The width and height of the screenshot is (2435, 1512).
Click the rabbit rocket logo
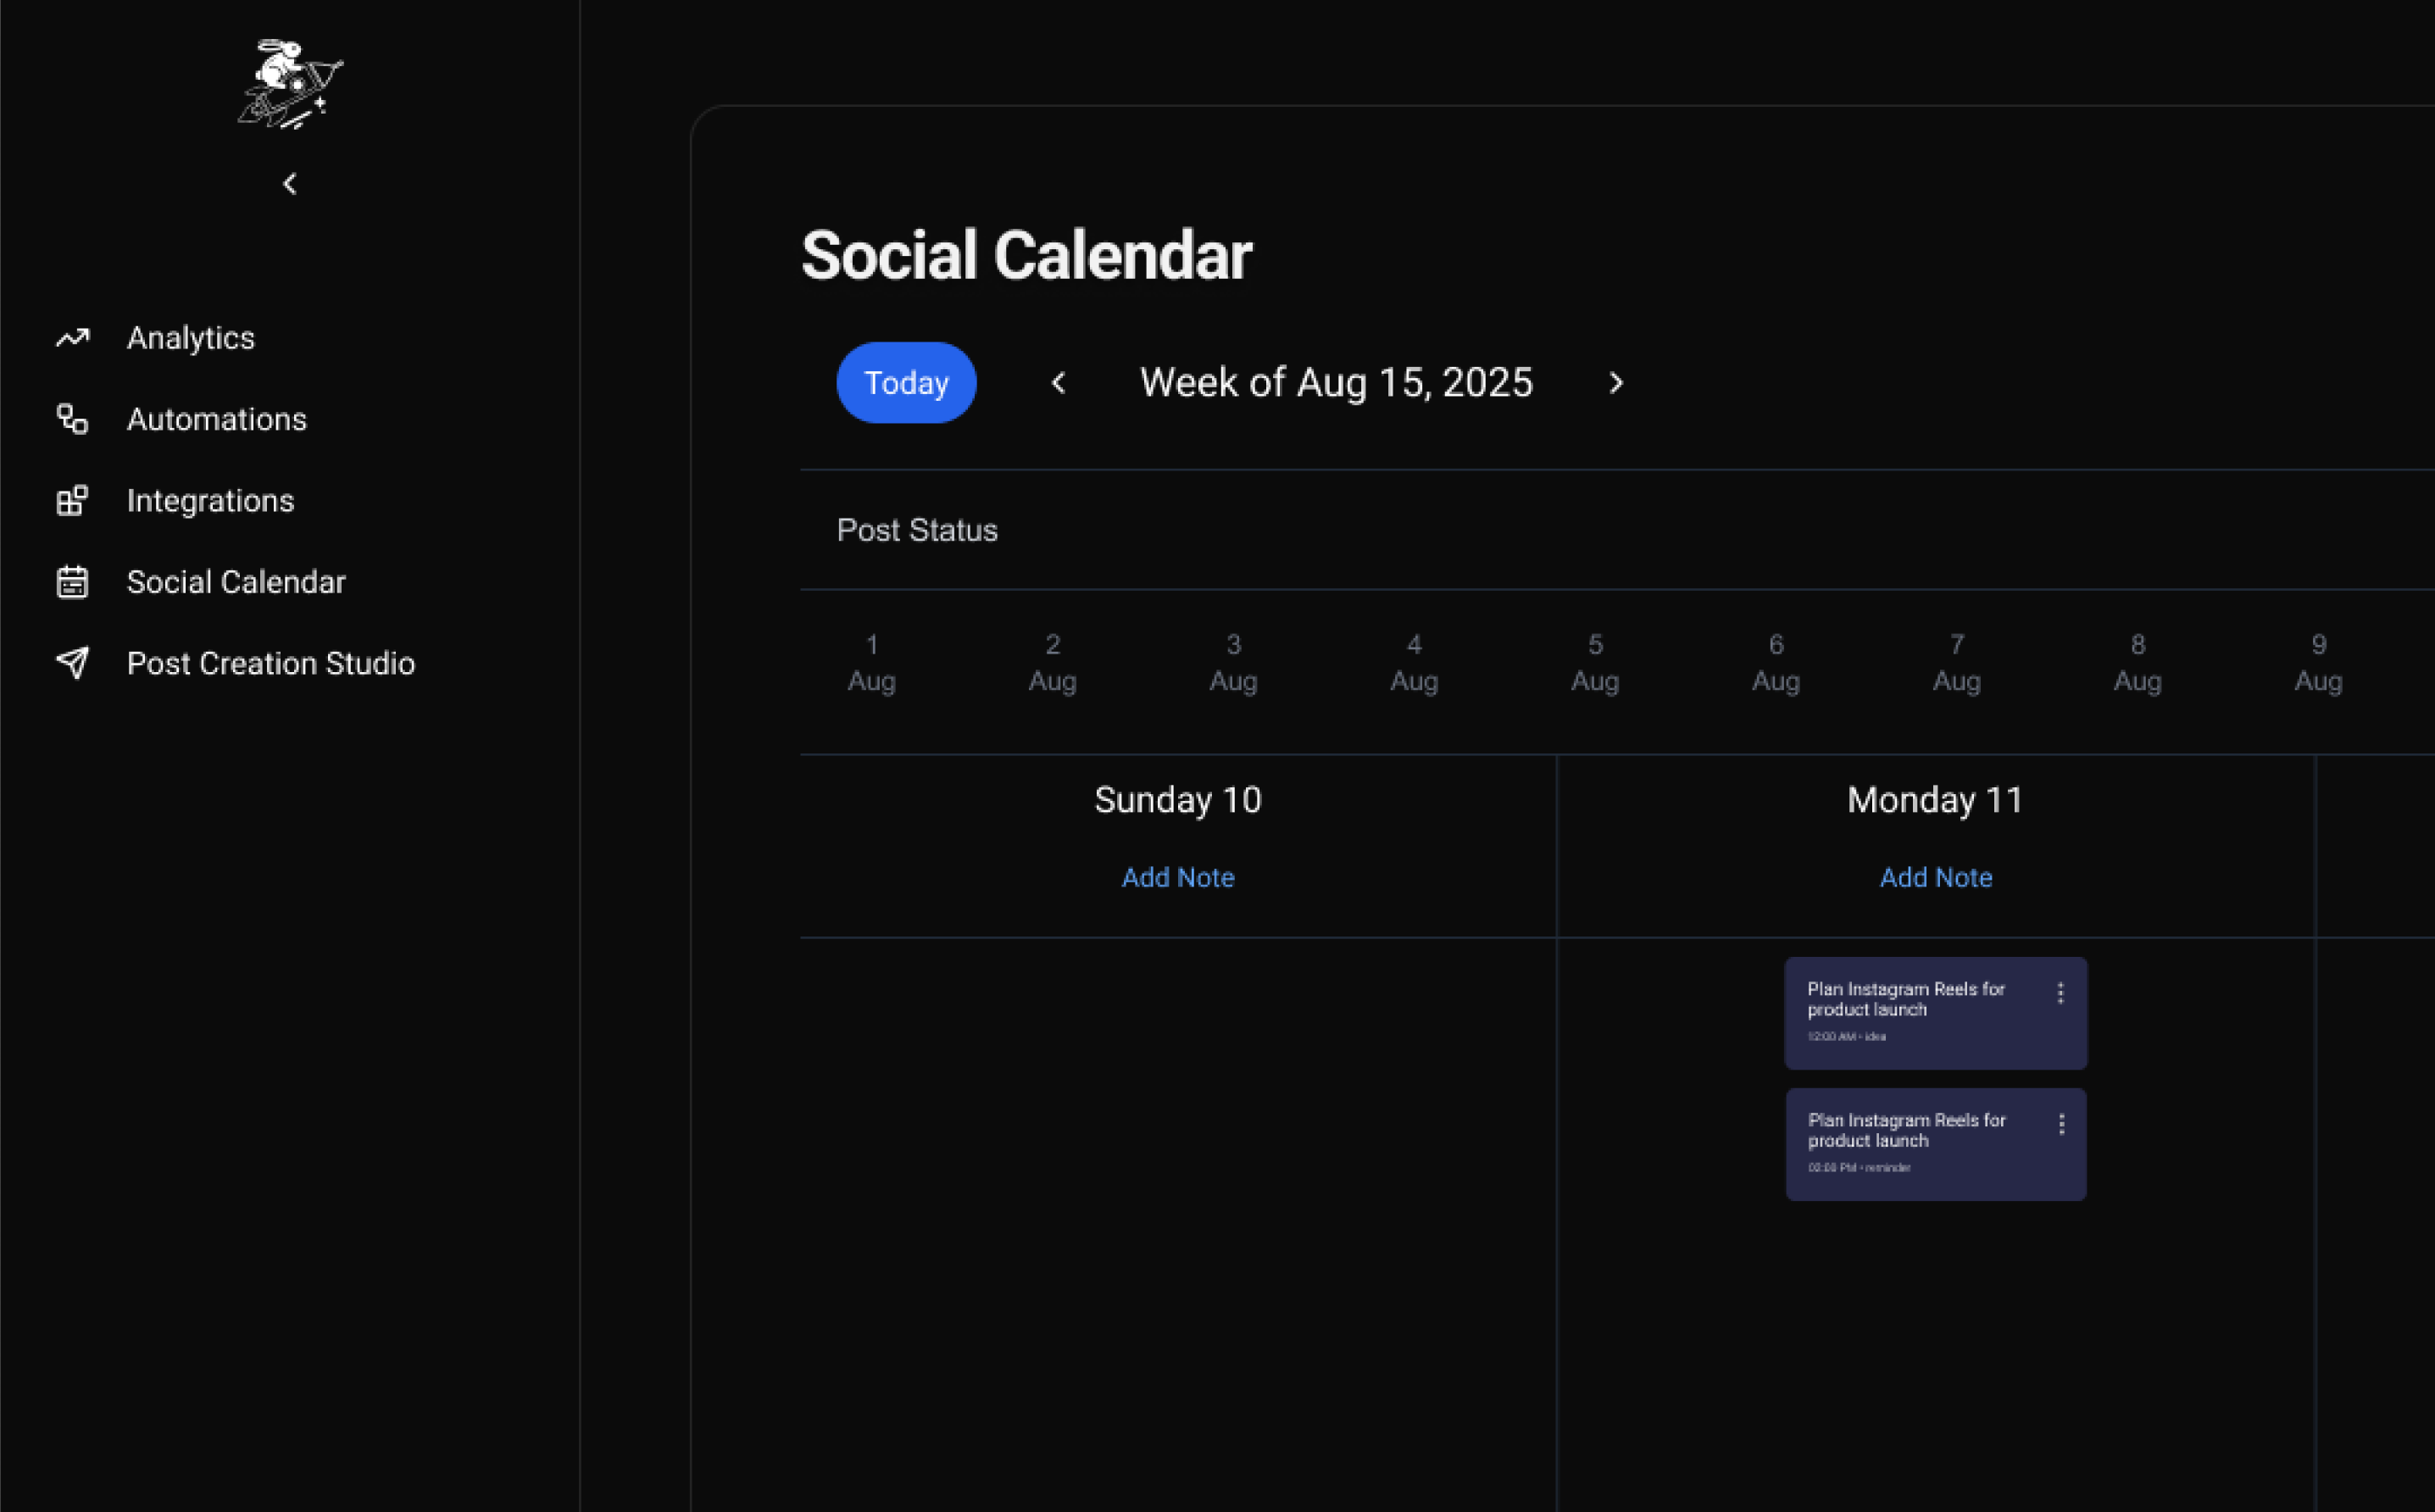point(290,84)
